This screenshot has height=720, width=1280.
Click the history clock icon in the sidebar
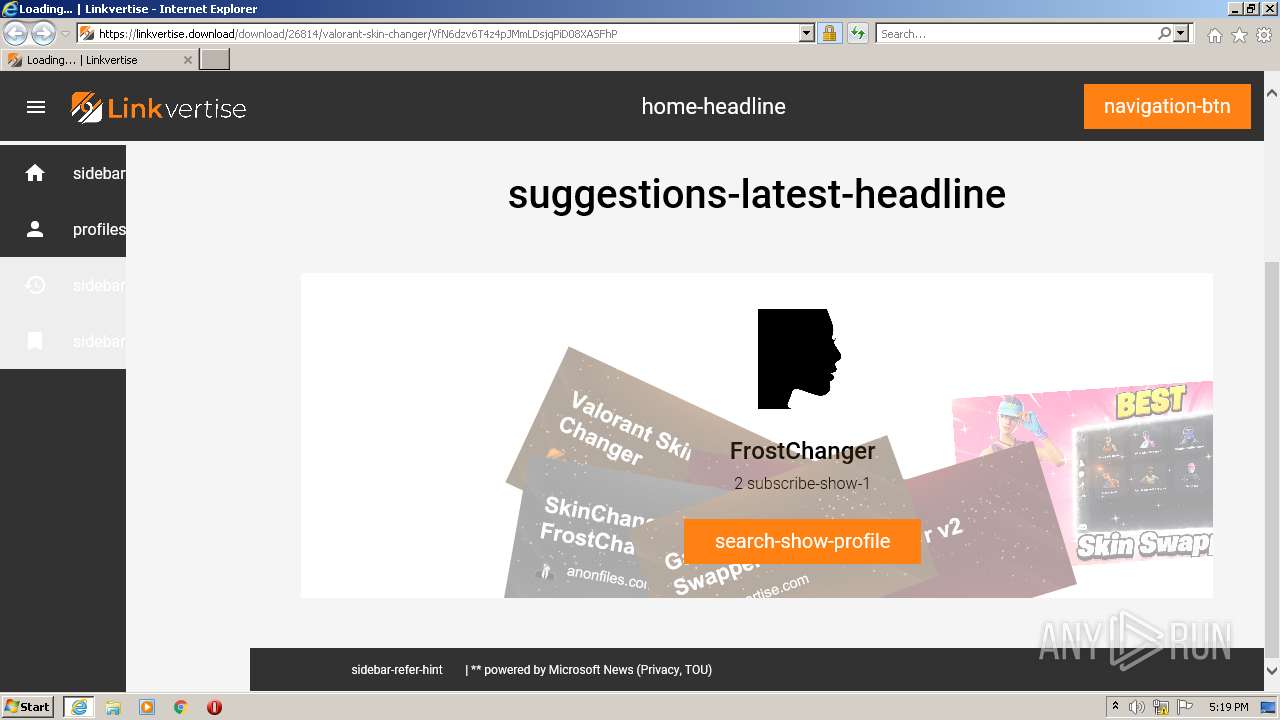[35, 285]
